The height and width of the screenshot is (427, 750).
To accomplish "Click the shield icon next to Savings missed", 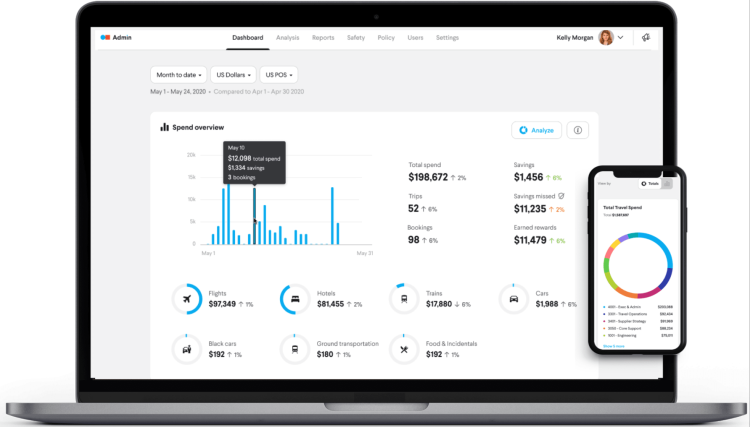I will 562,196.
